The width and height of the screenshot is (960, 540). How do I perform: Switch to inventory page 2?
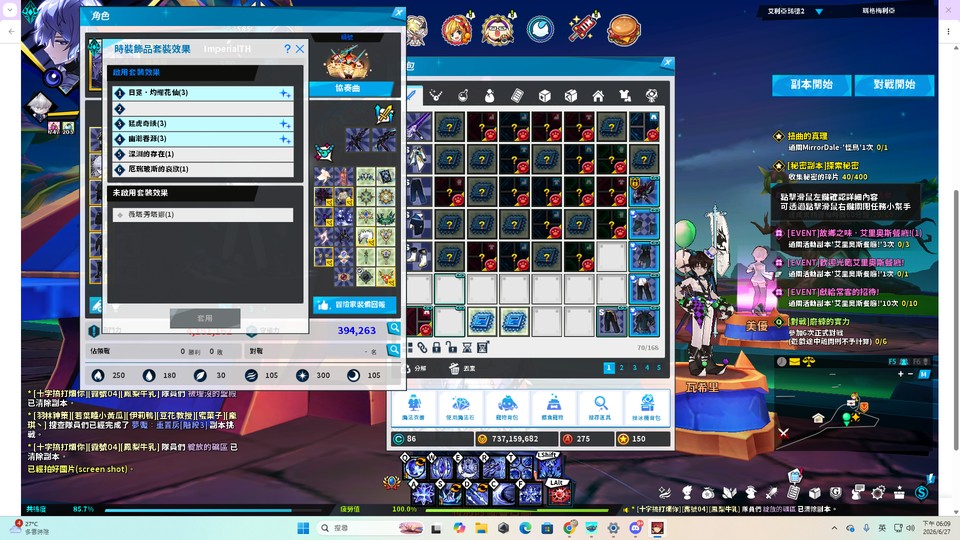click(x=621, y=367)
